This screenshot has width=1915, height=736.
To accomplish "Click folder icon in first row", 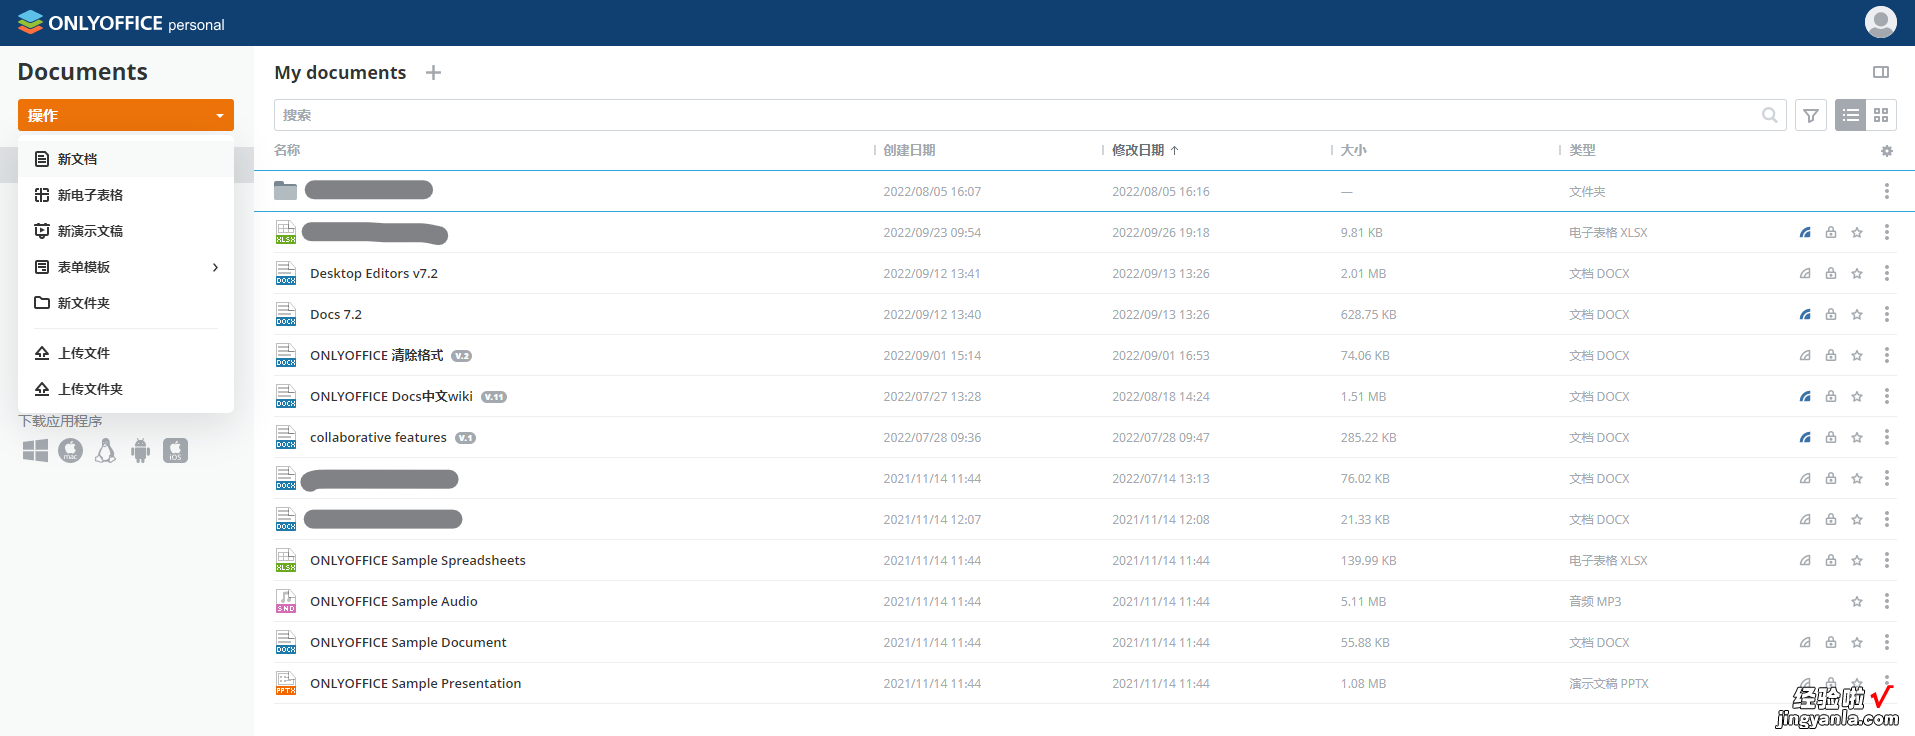I will [x=285, y=190].
